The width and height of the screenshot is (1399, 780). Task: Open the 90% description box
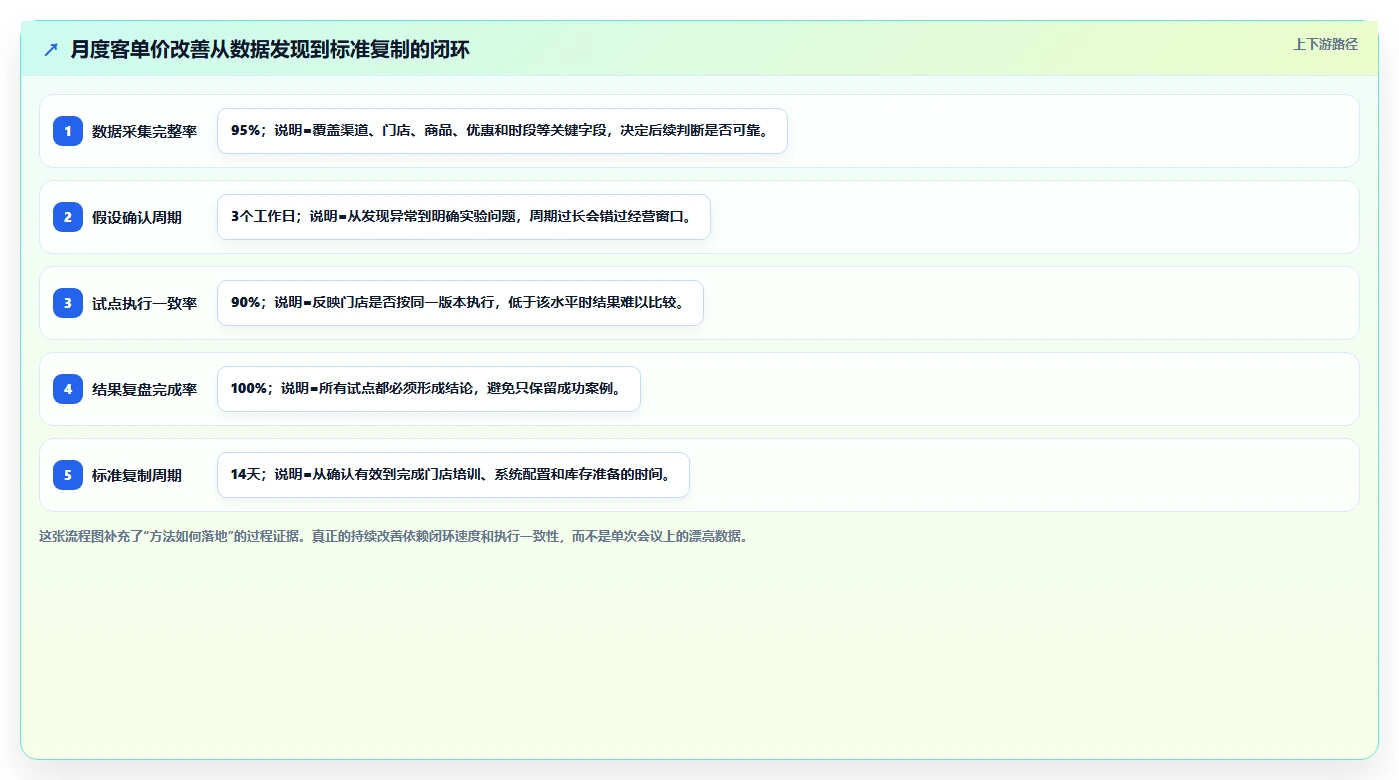tap(460, 303)
